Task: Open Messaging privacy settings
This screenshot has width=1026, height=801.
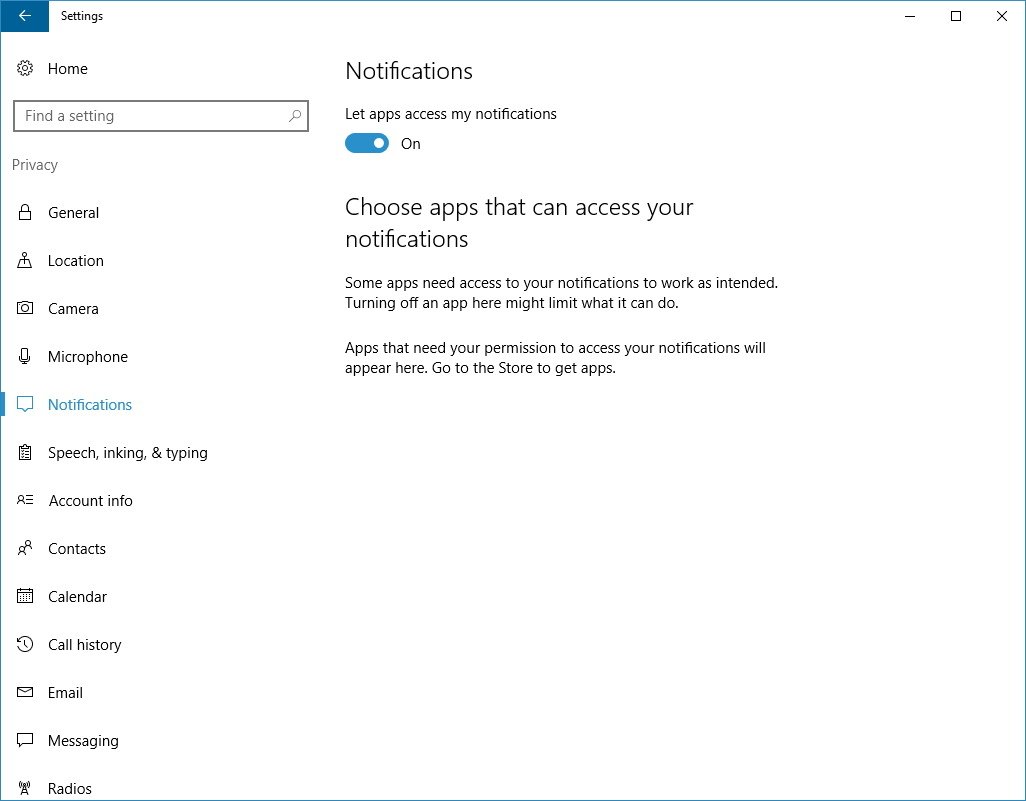Action: tap(83, 741)
